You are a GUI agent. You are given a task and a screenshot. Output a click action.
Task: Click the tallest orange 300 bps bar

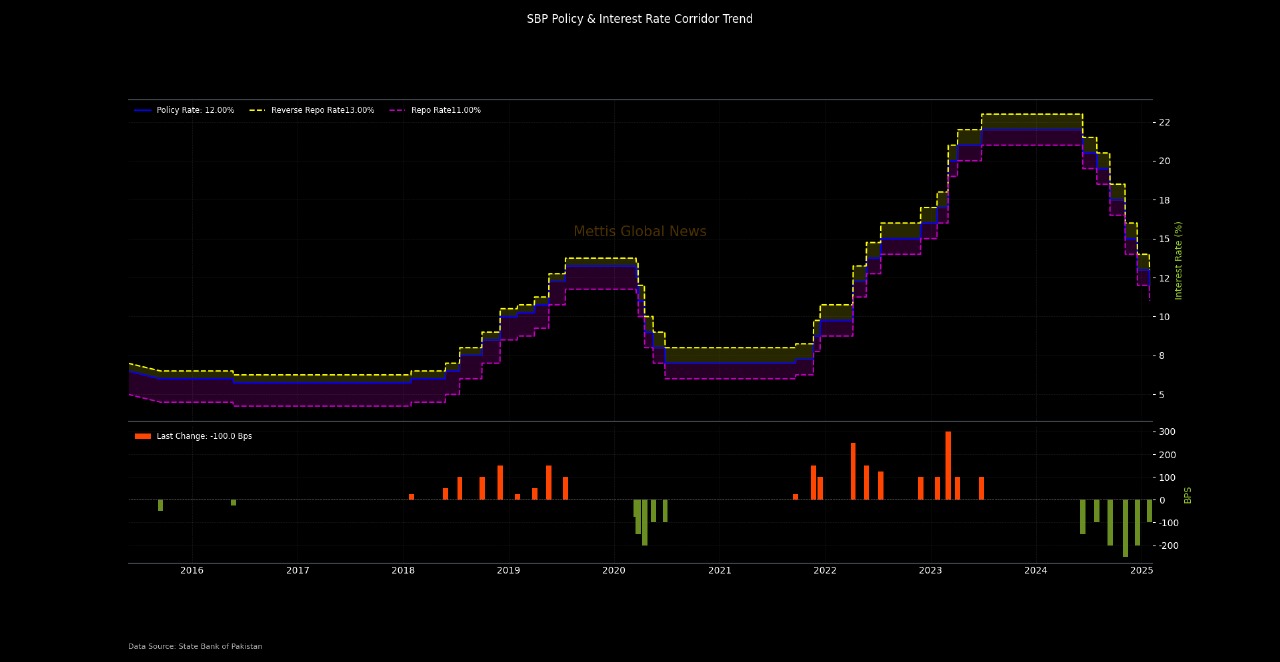click(x=948, y=465)
